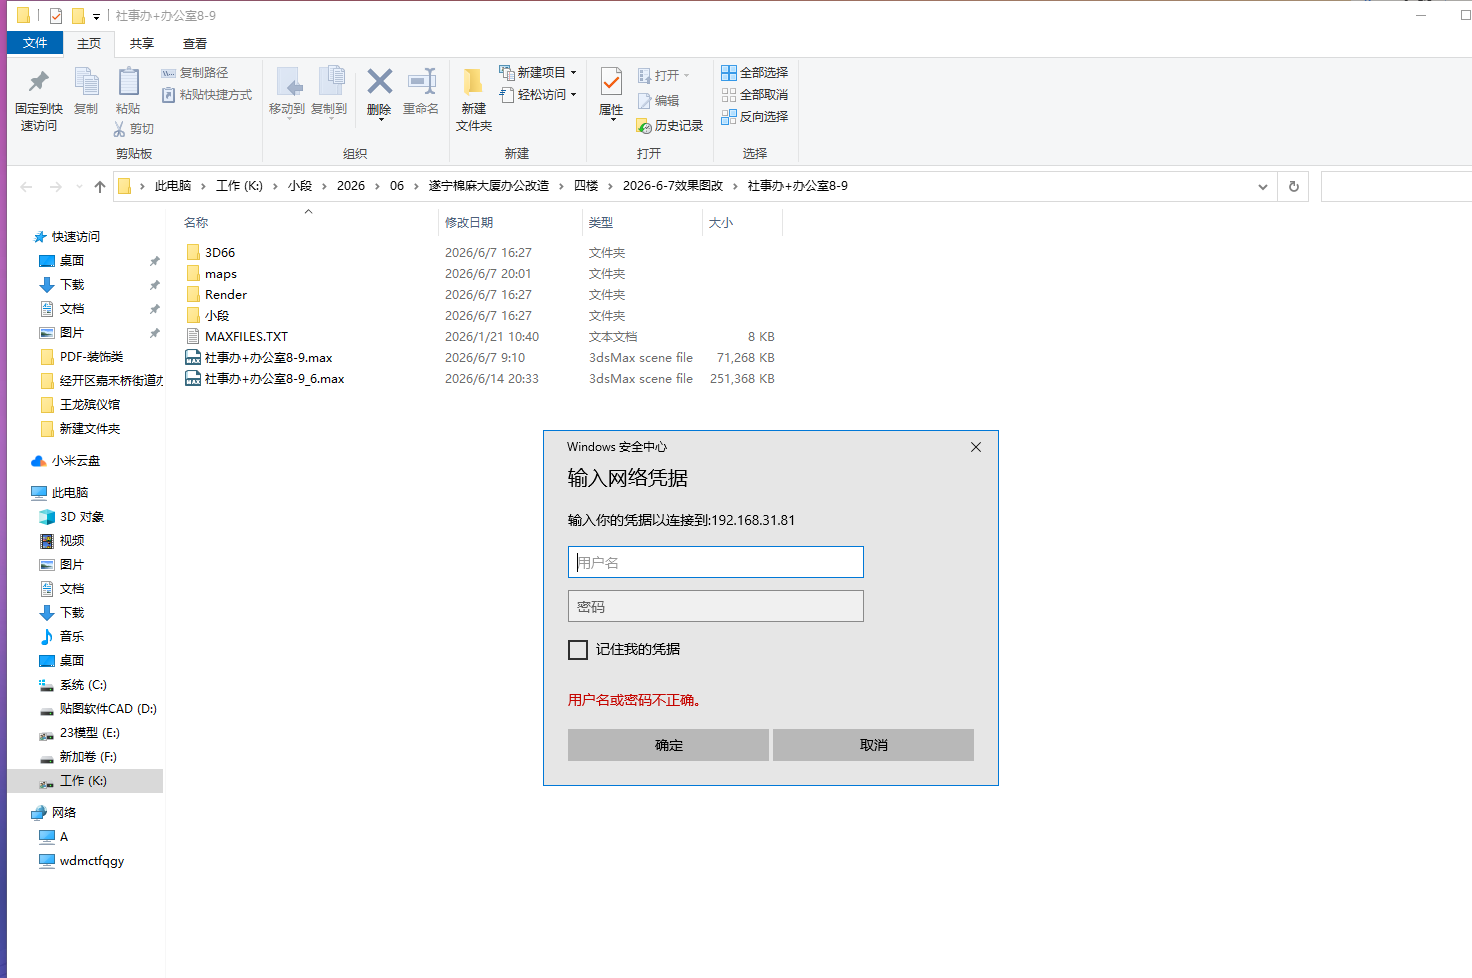Click the Move to icon
This screenshot has width=1472, height=978.
click(287, 82)
